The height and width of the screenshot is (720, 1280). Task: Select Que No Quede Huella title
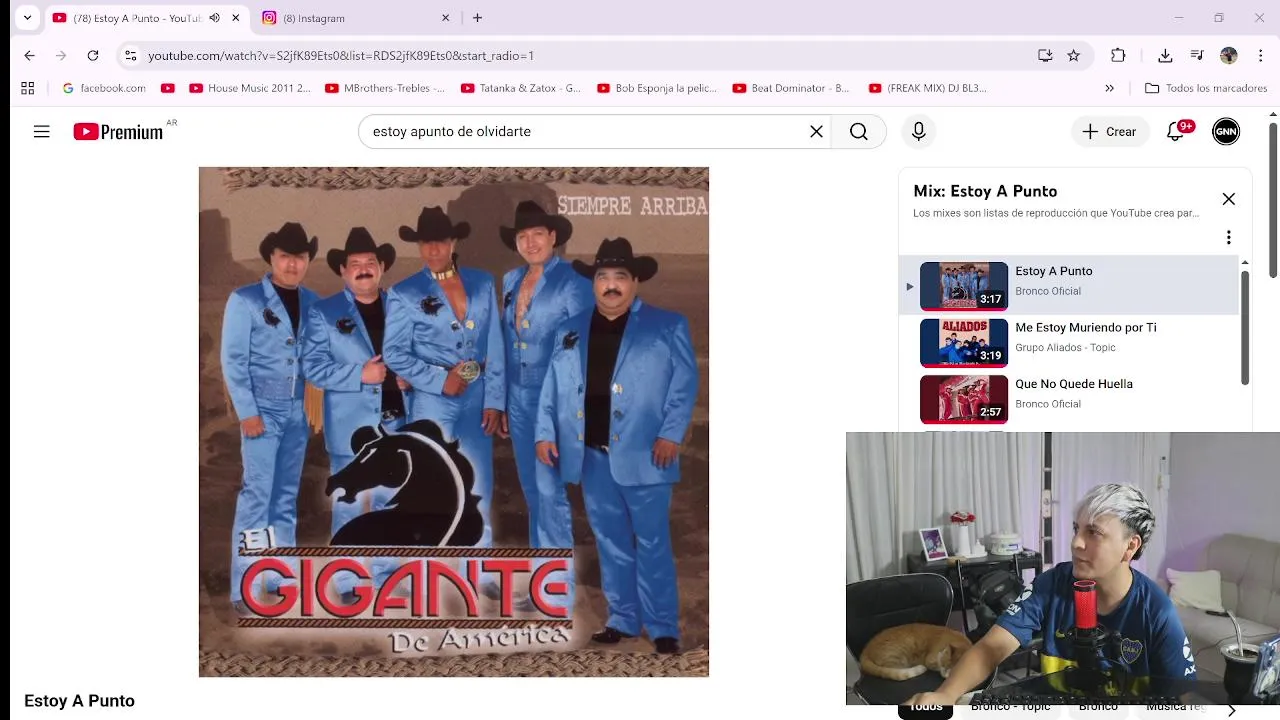pos(1074,384)
